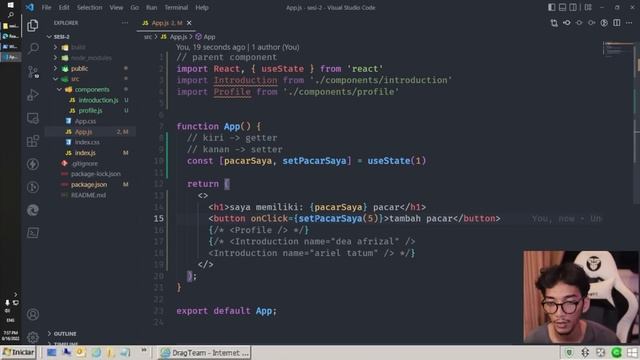Open App.css in the explorer
Image resolution: width=640 pixels, height=360 pixels.
coord(85,121)
